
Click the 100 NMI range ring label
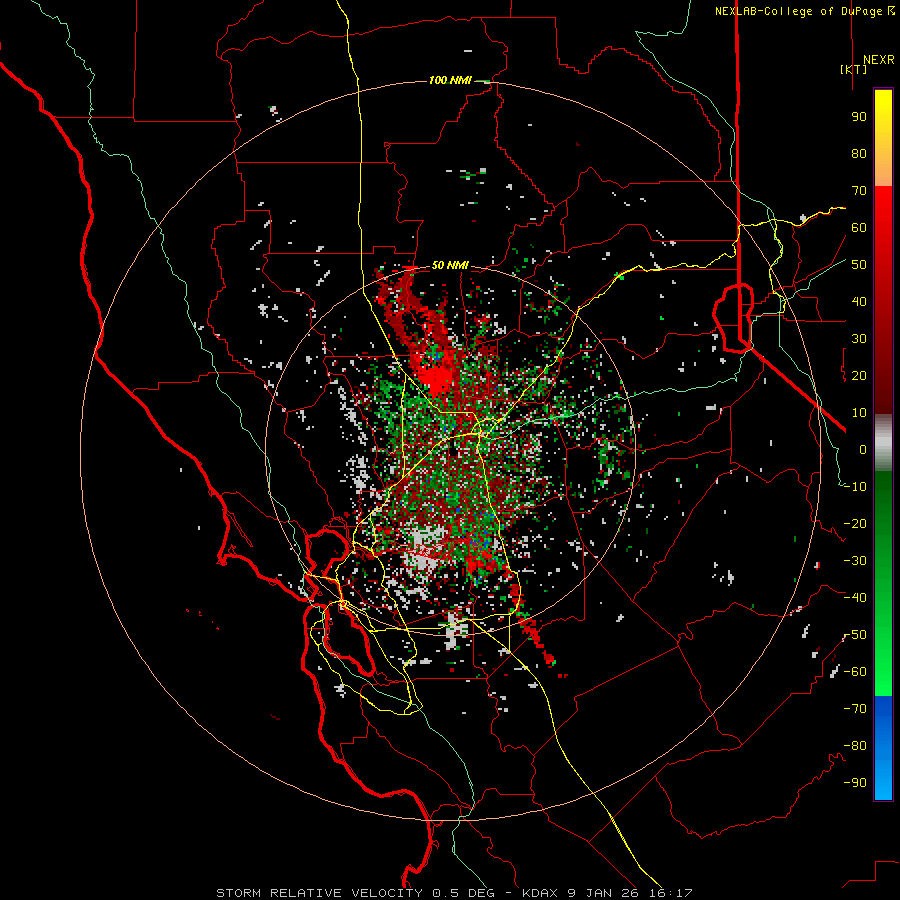[450, 80]
